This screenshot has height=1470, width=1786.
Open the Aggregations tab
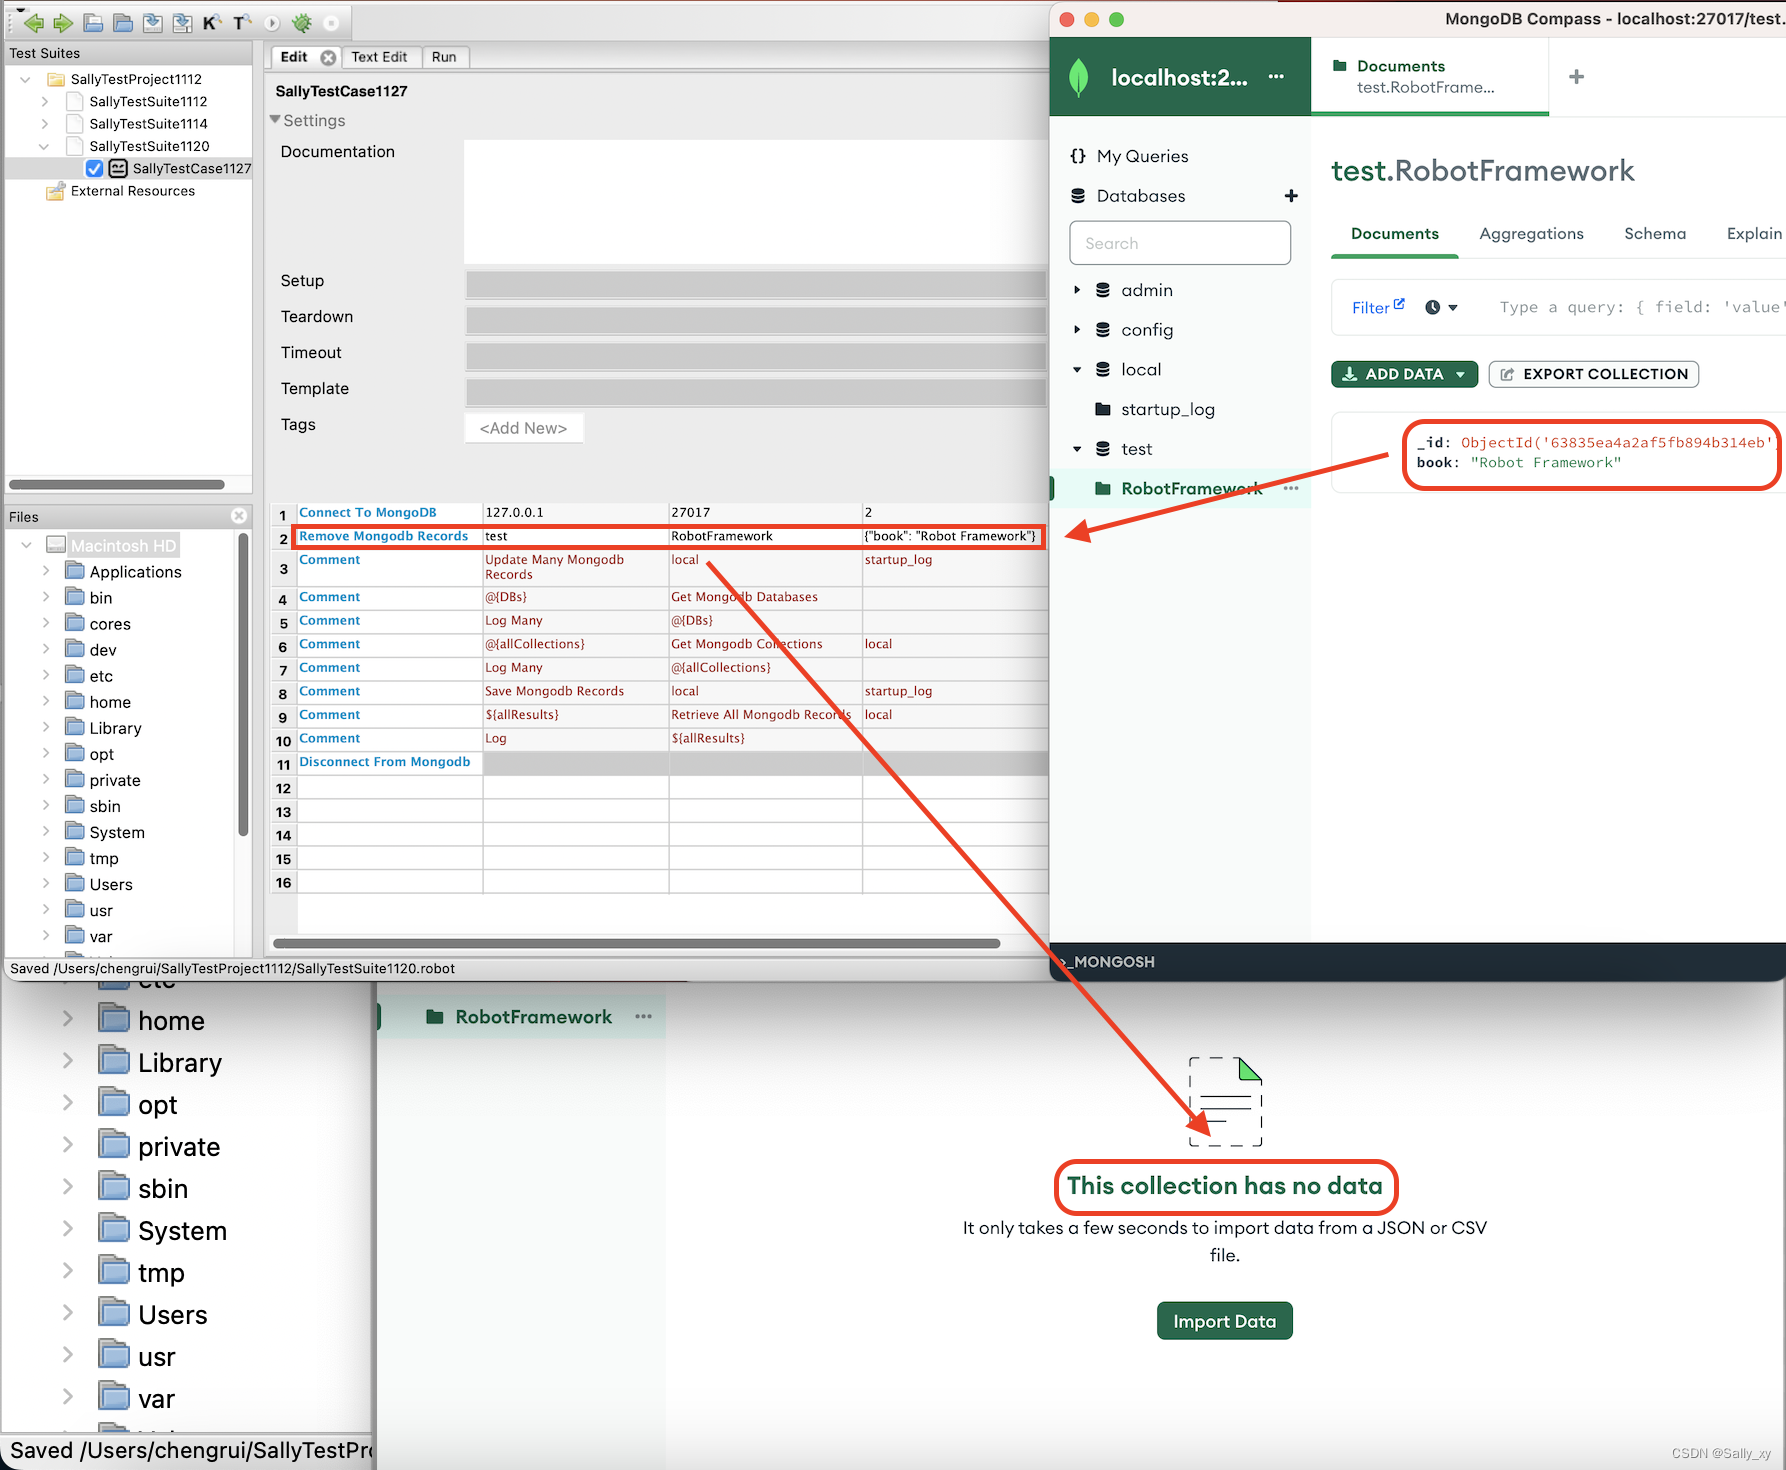(x=1531, y=234)
